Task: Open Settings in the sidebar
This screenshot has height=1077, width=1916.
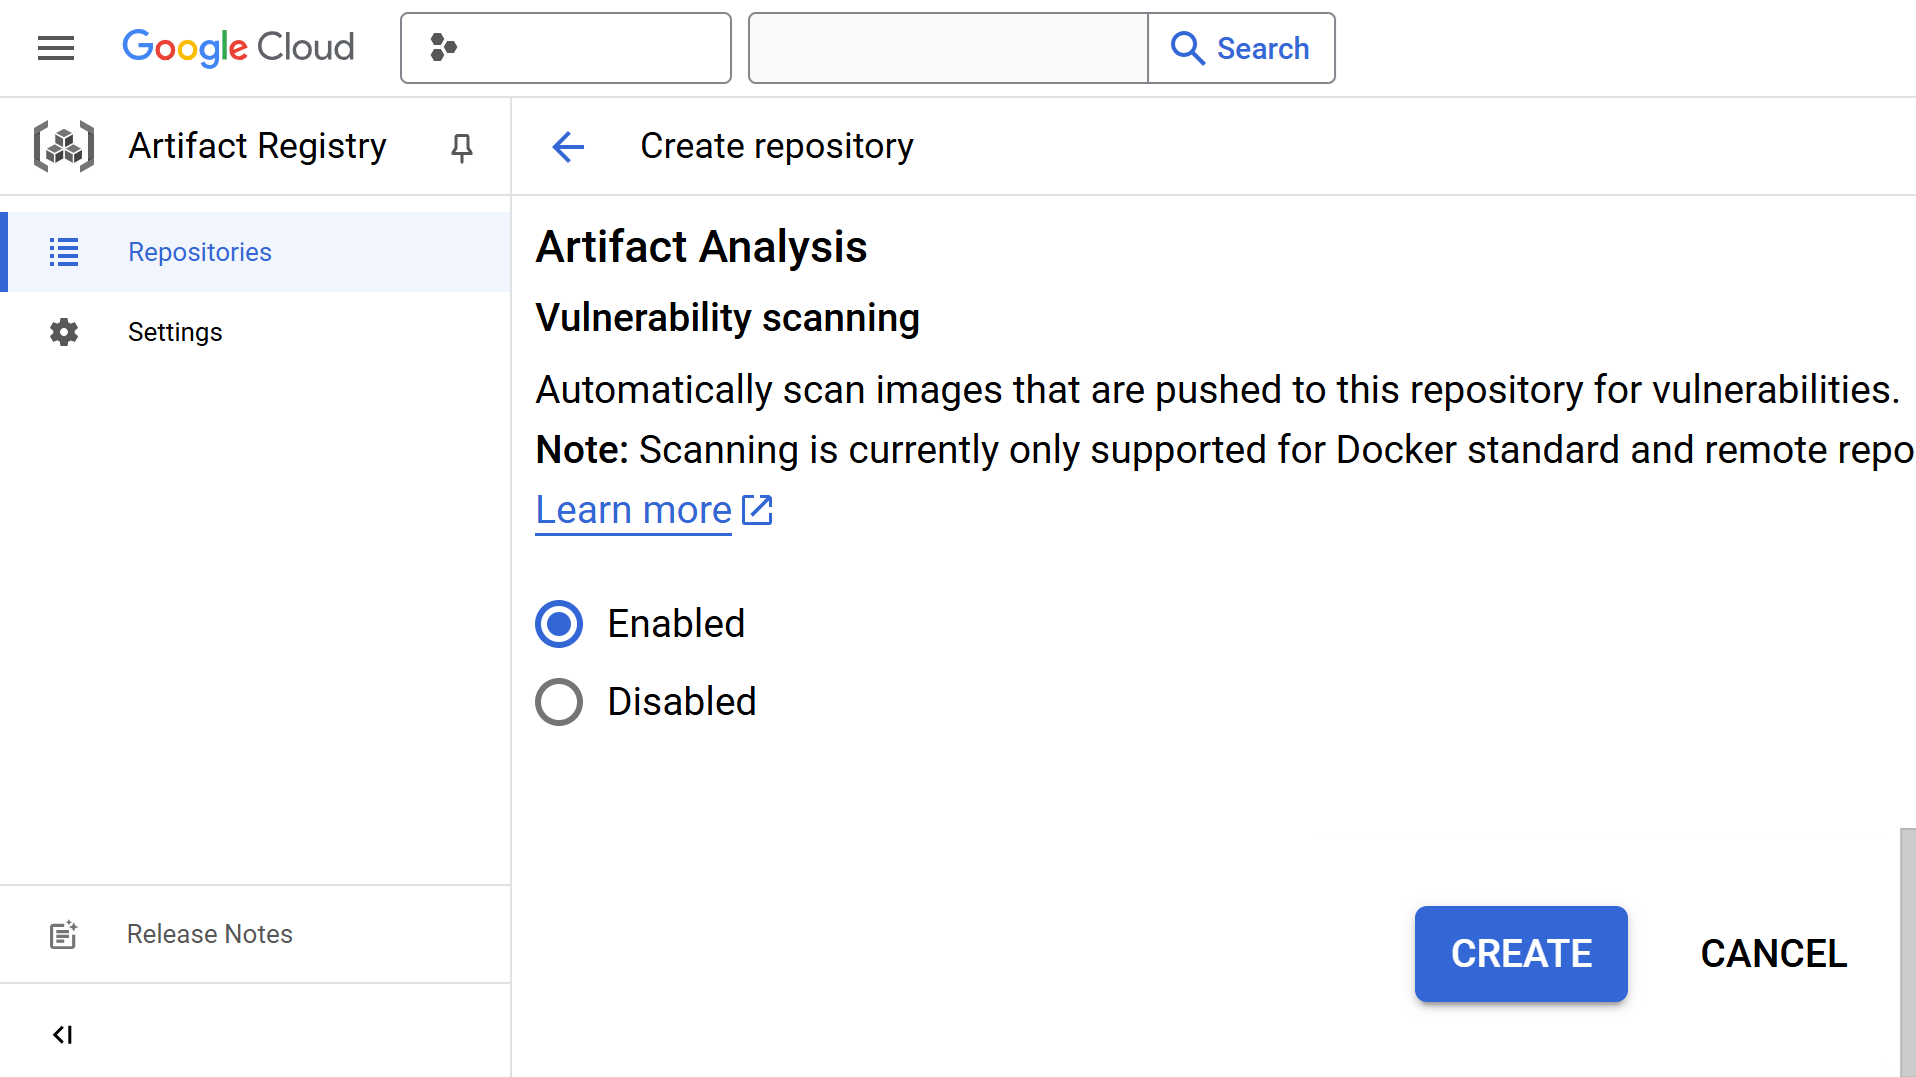Action: tap(175, 332)
